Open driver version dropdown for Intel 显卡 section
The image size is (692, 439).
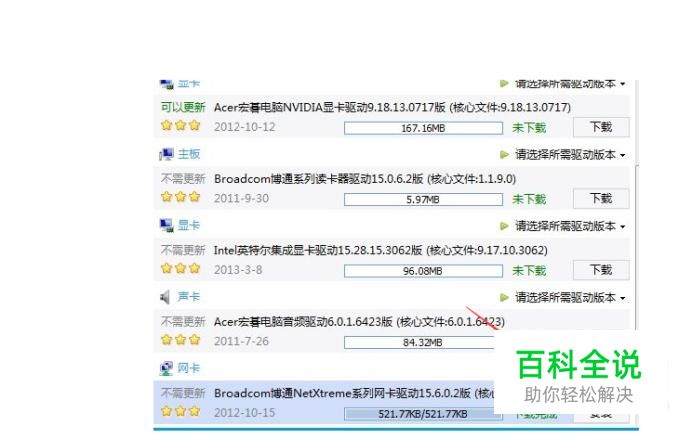click(570, 226)
